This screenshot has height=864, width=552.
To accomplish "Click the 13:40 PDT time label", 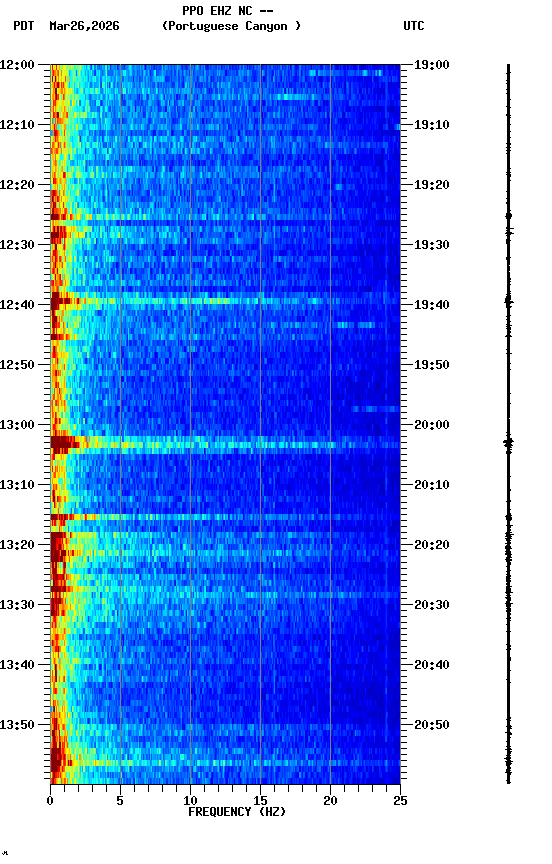I will tap(17, 665).
